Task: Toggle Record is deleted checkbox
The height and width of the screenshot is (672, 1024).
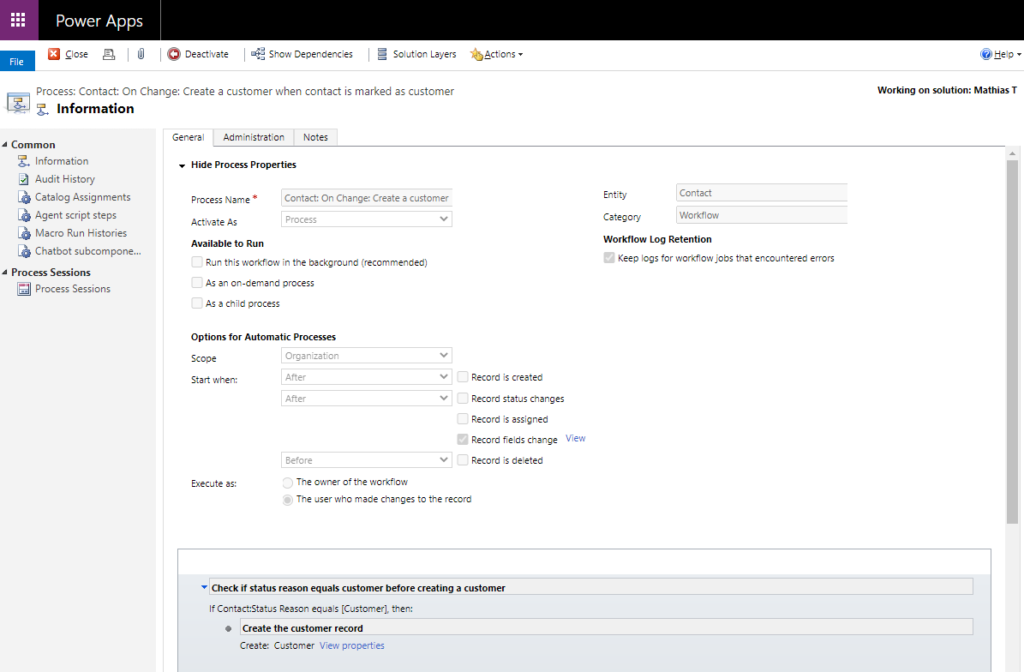Action: pyautogui.click(x=462, y=460)
